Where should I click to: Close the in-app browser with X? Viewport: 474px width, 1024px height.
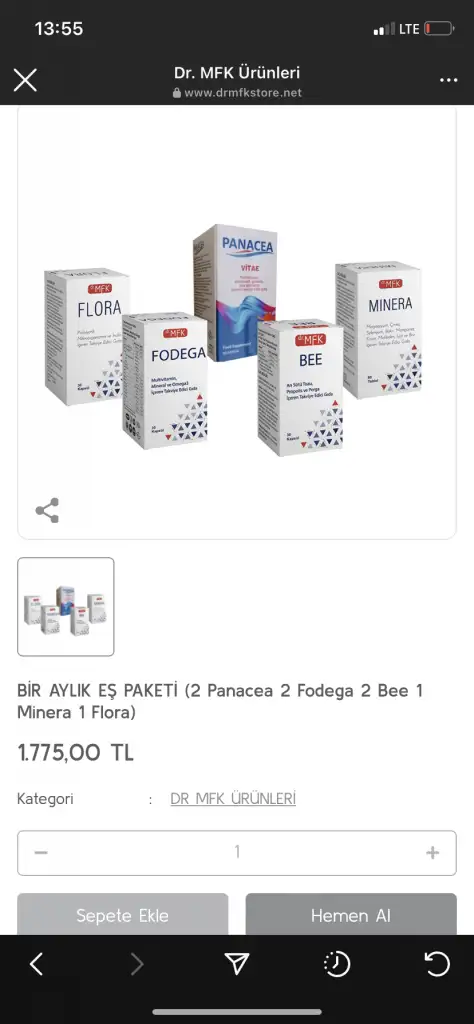[25, 80]
